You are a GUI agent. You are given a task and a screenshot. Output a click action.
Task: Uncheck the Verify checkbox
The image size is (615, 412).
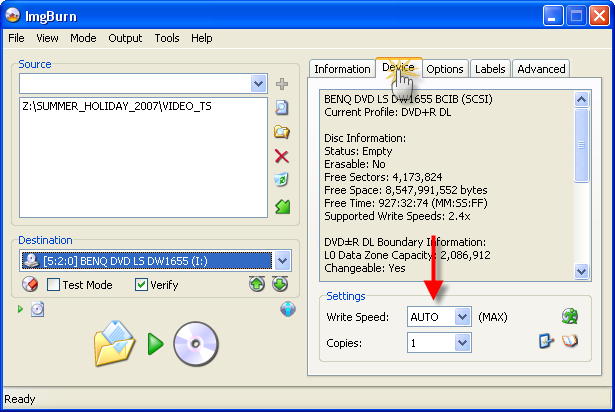pos(141,284)
